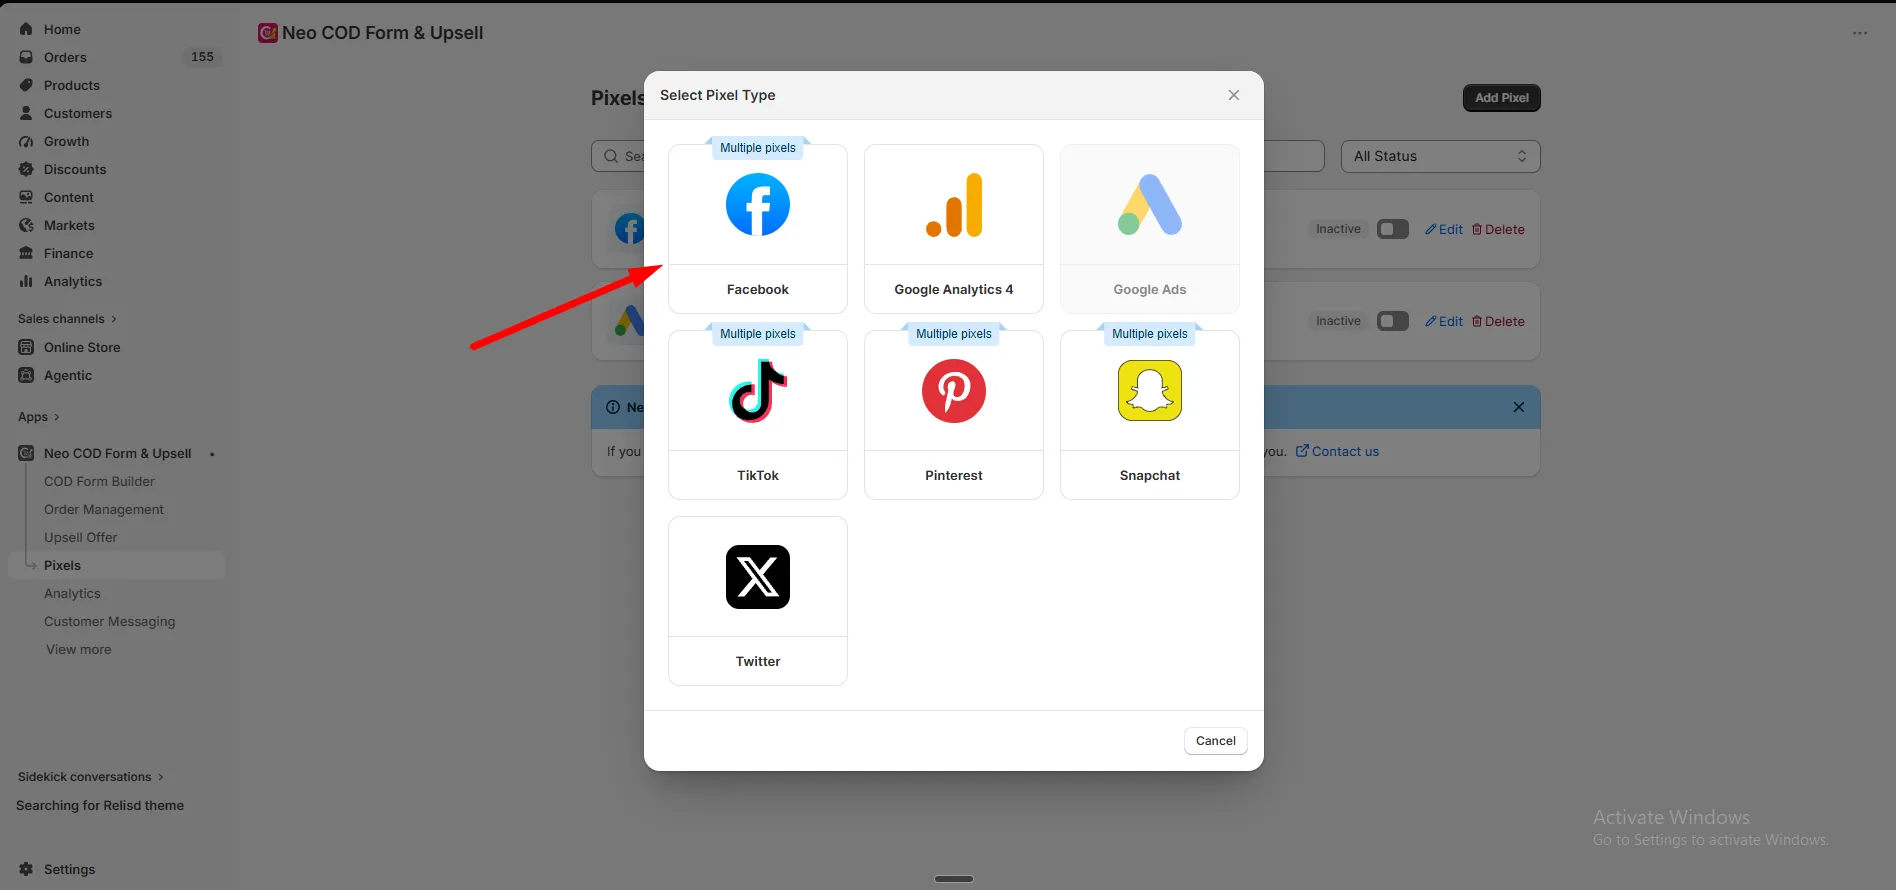This screenshot has height=890, width=1896.
Task: Click View more in app submenu
Action: point(78,649)
